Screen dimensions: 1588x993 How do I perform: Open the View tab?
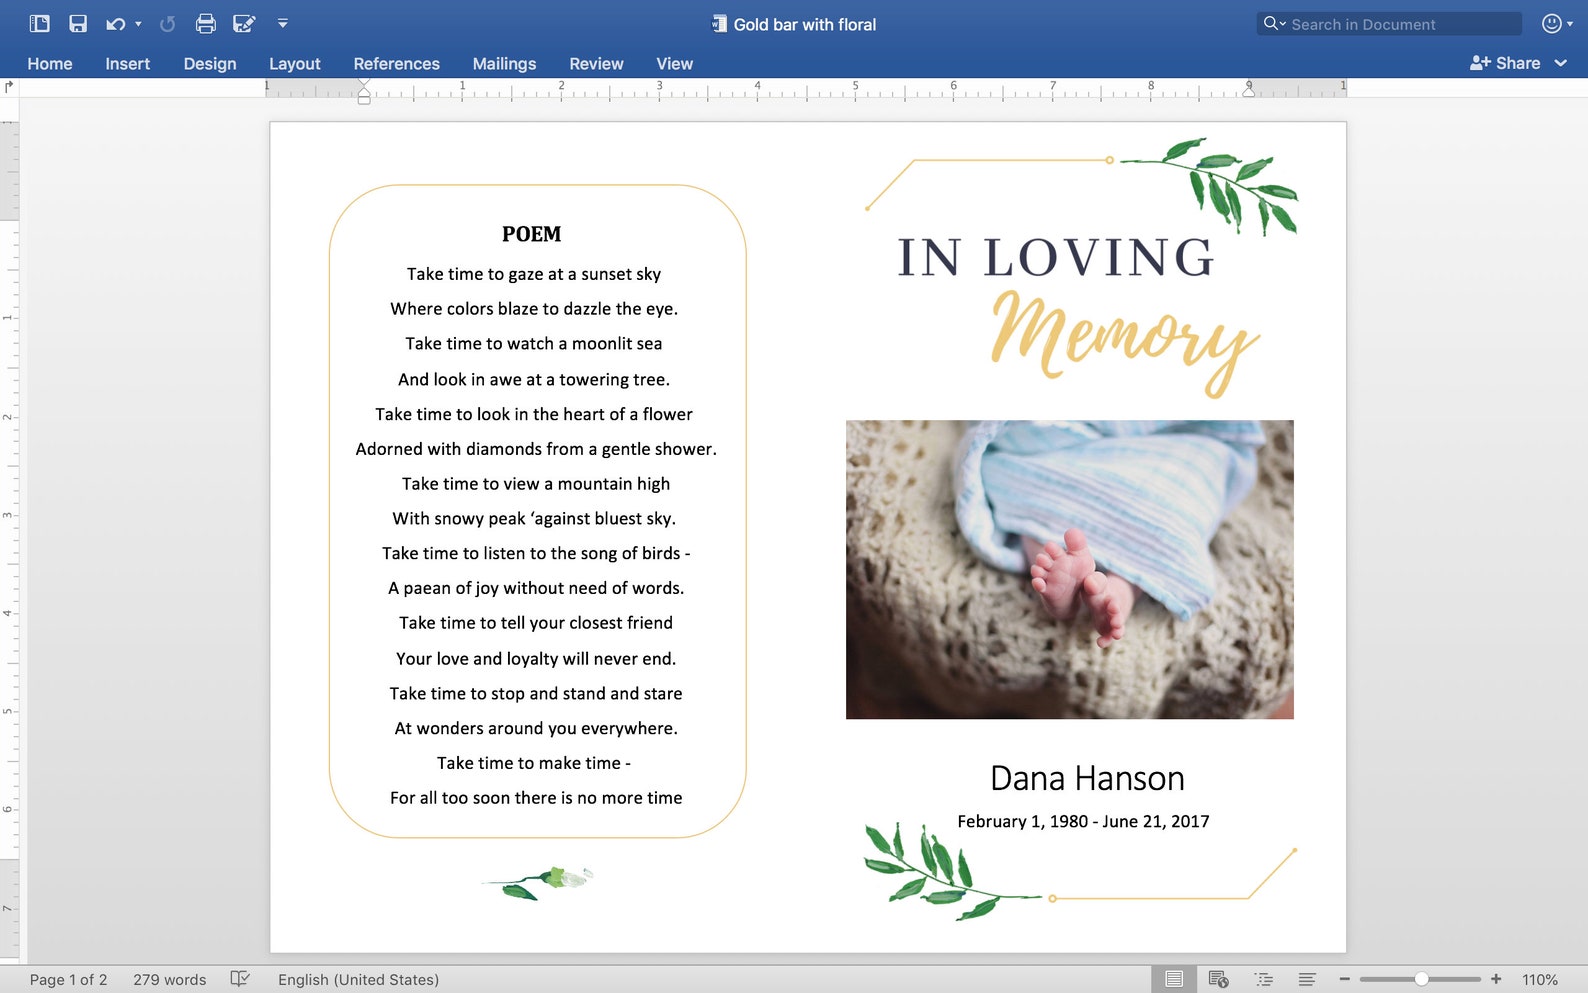coord(674,63)
